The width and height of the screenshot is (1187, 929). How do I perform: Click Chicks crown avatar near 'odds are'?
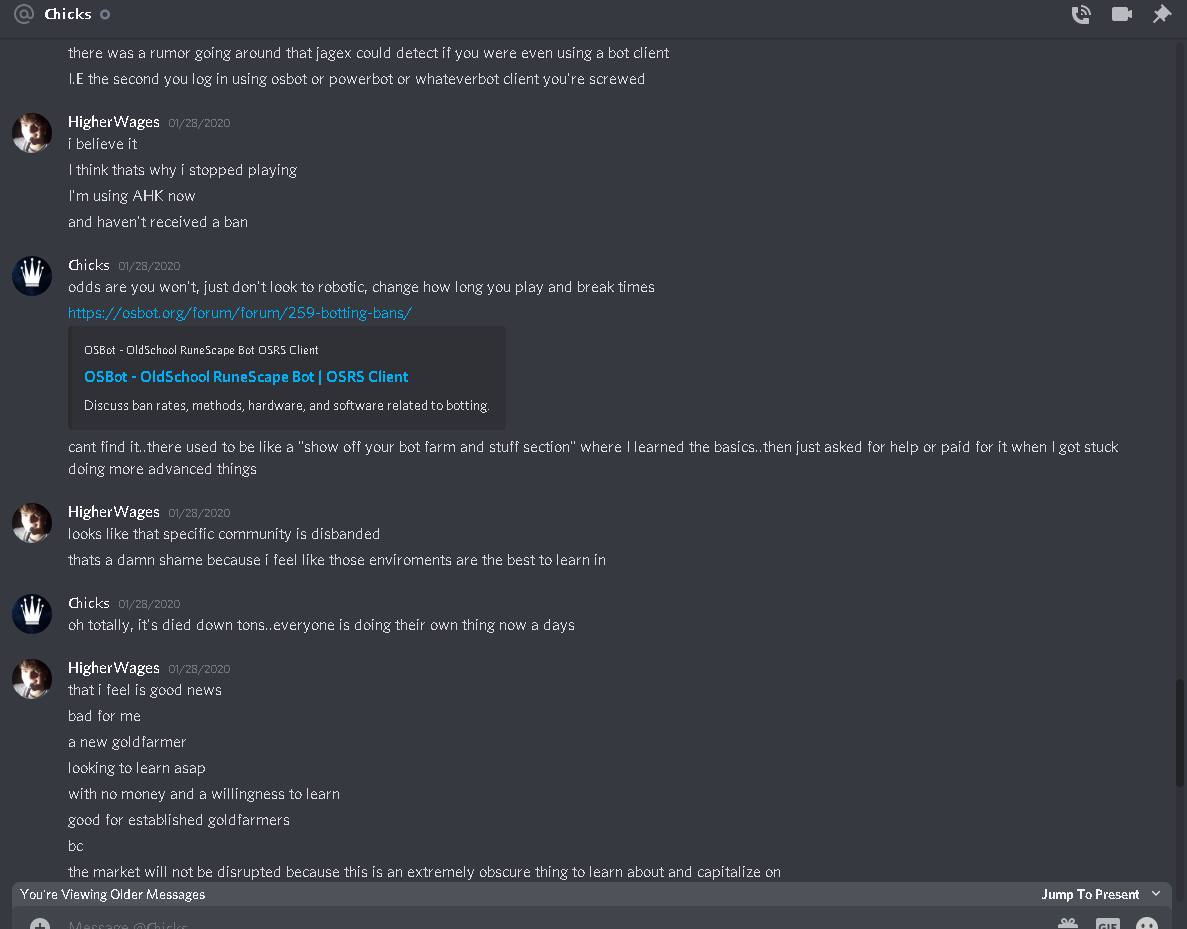32,276
